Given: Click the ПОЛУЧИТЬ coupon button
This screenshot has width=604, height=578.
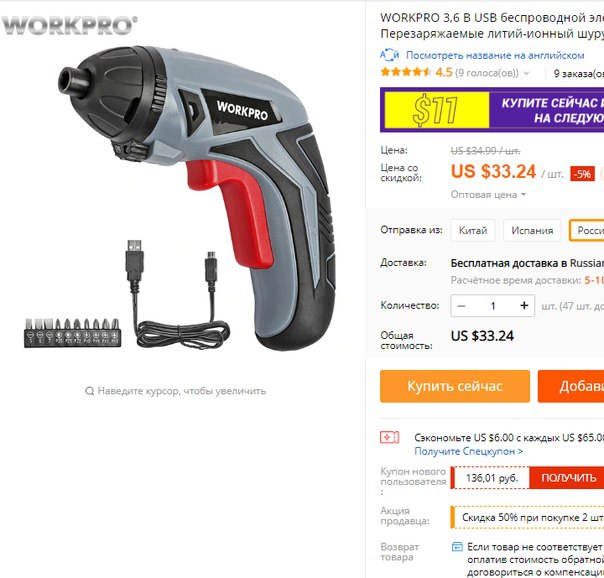Looking at the screenshot, I should click(x=567, y=477).
